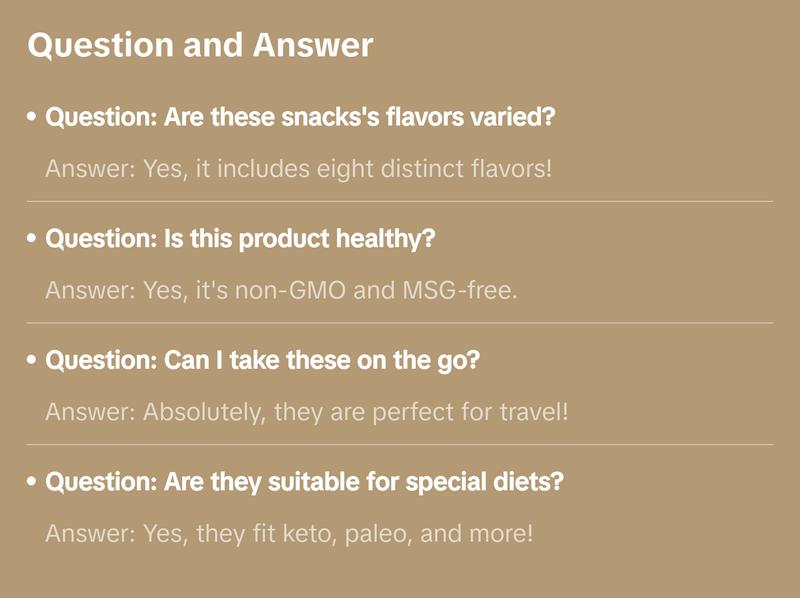Screen dimensions: 800x598
Task: Click the word "Absolutely" in the third answer
Action: click(203, 411)
